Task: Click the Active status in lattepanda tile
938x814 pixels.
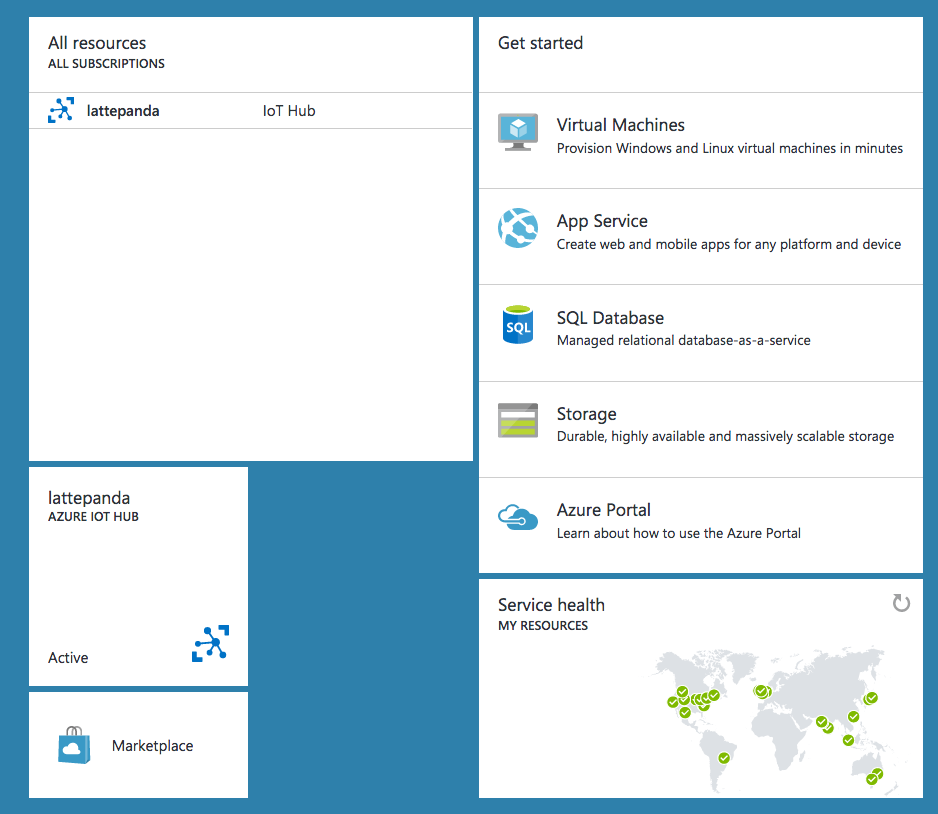Action: click(x=68, y=658)
